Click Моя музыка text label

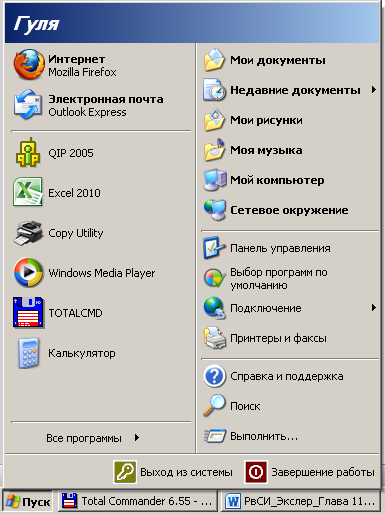pyautogui.click(x=266, y=150)
